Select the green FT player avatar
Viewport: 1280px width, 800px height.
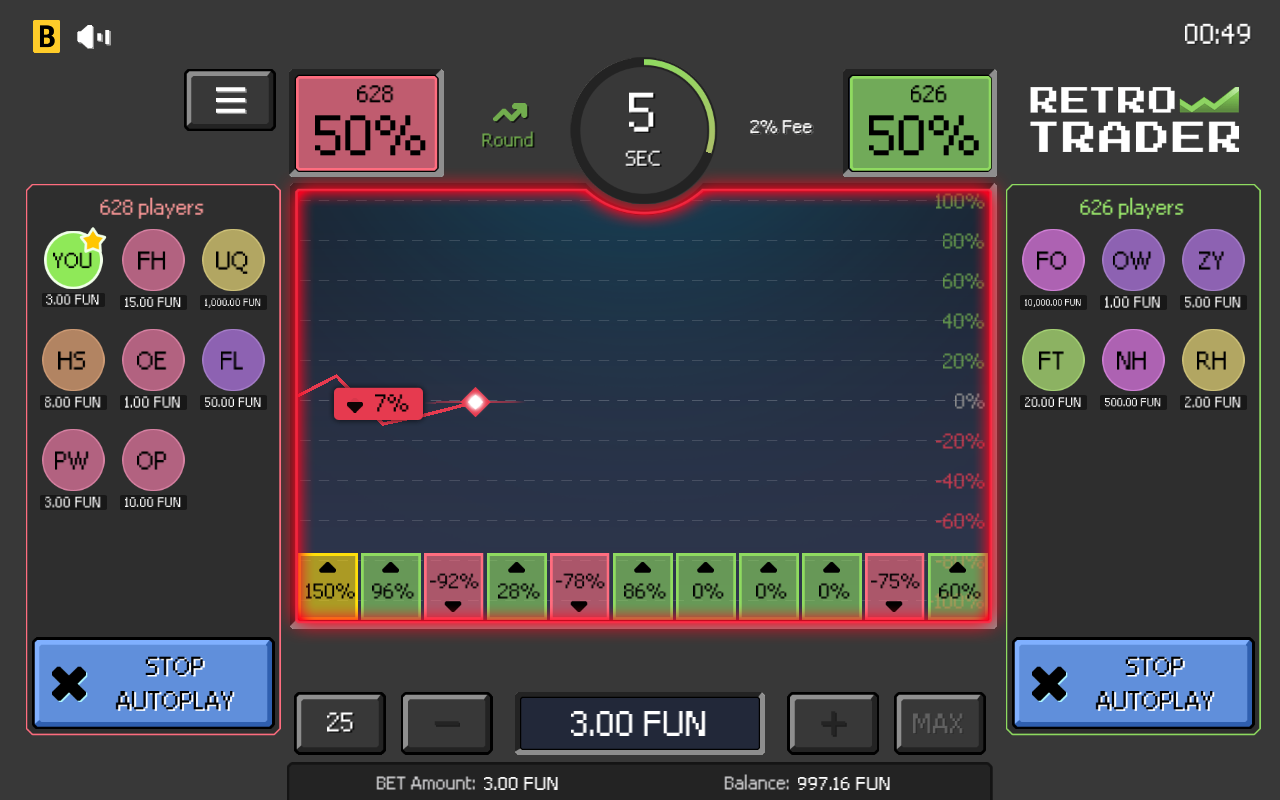[x=1052, y=361]
